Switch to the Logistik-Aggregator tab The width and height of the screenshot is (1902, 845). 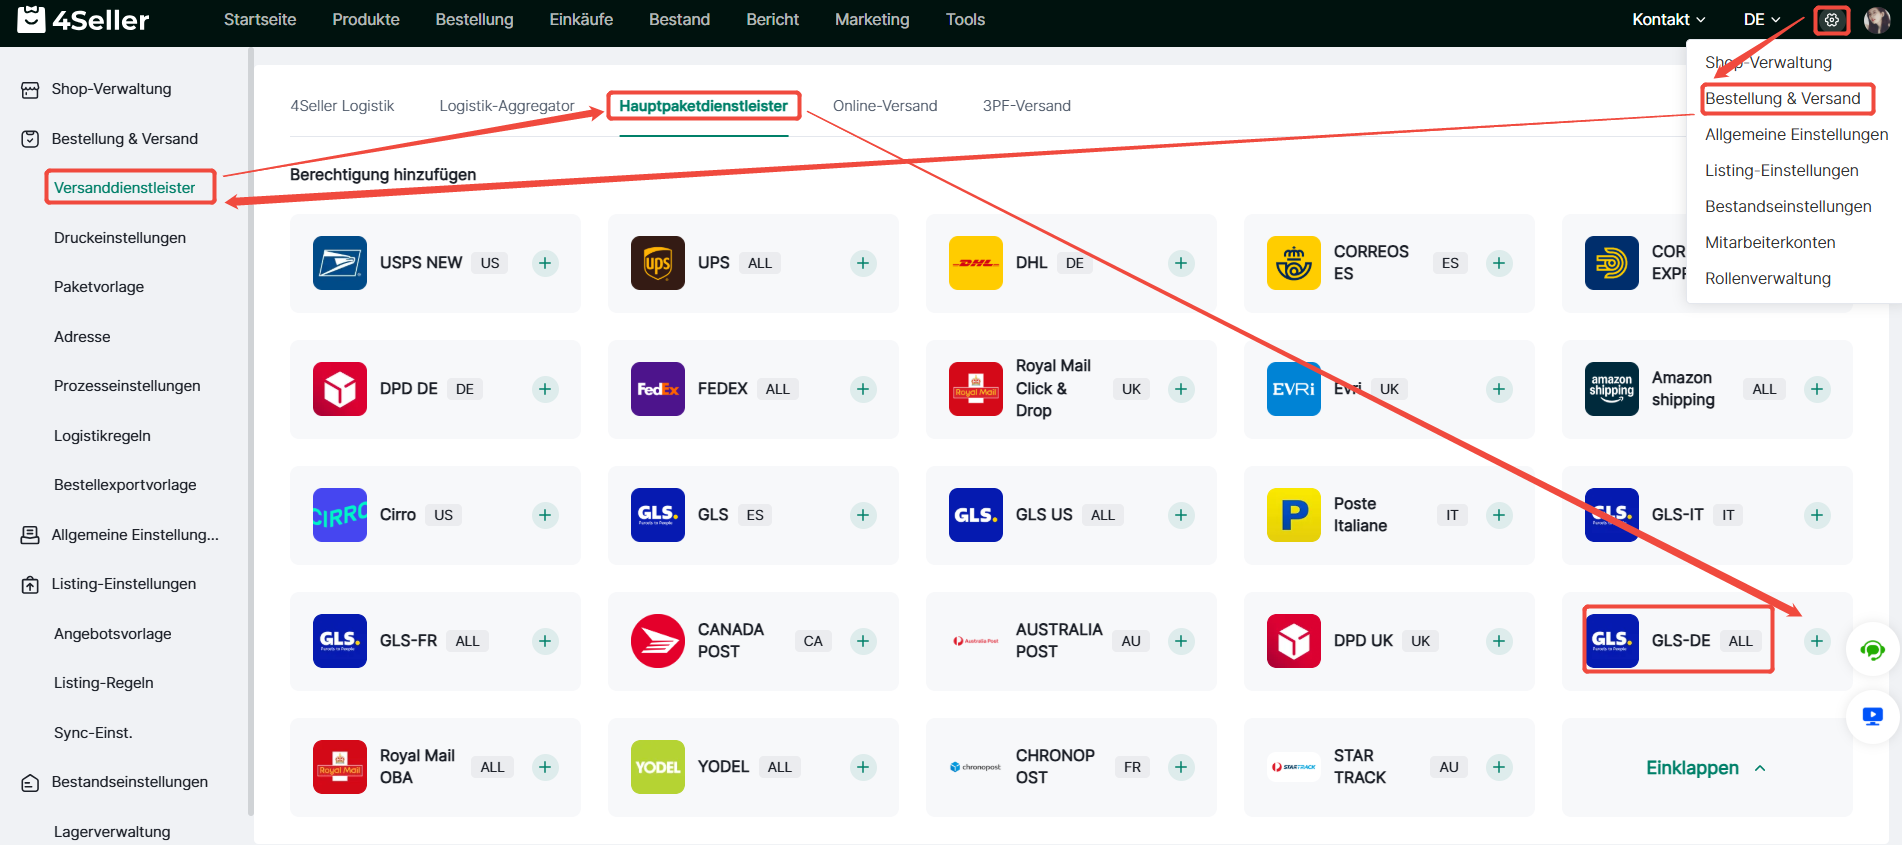(507, 106)
